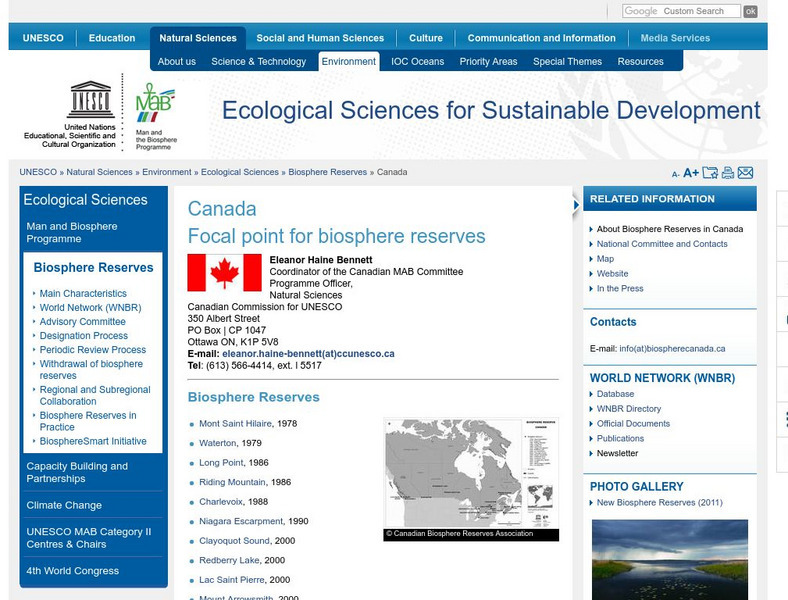Go to About us submenu

(x=176, y=62)
